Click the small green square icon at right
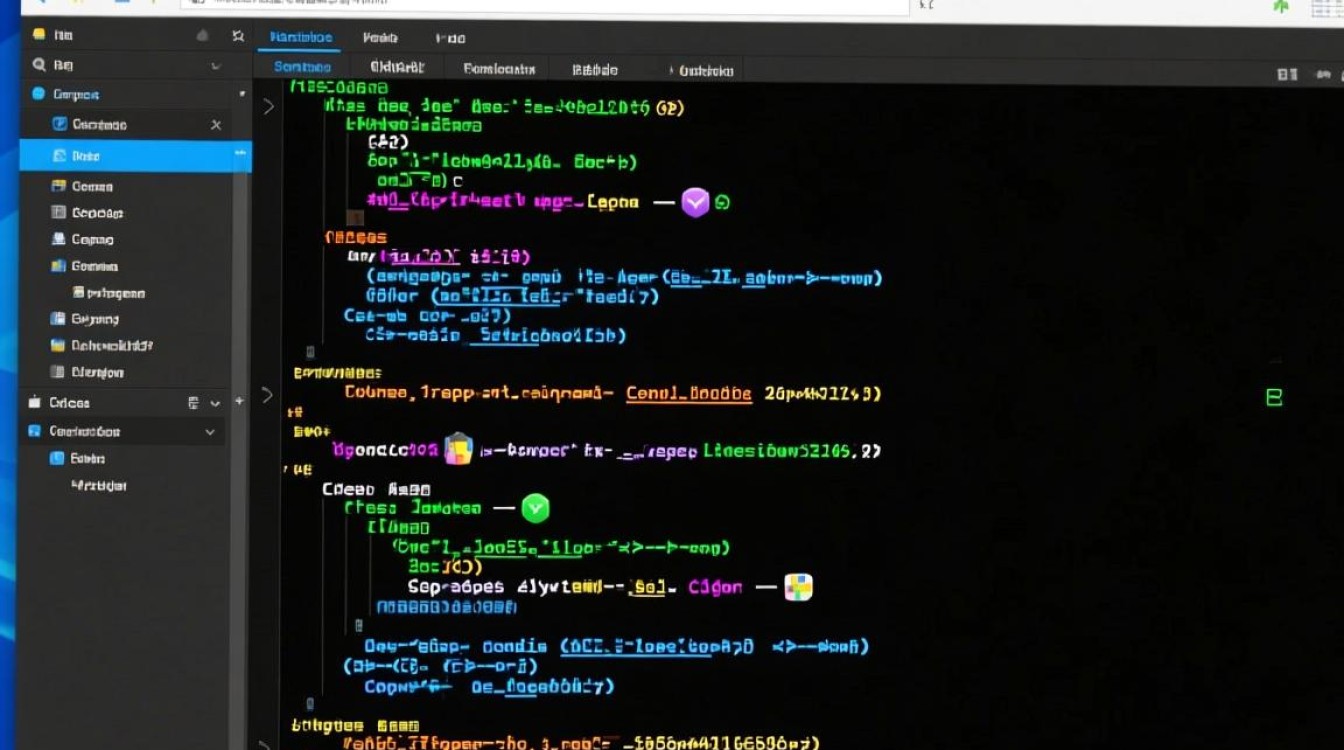Image resolution: width=1344 pixels, height=750 pixels. point(1274,398)
